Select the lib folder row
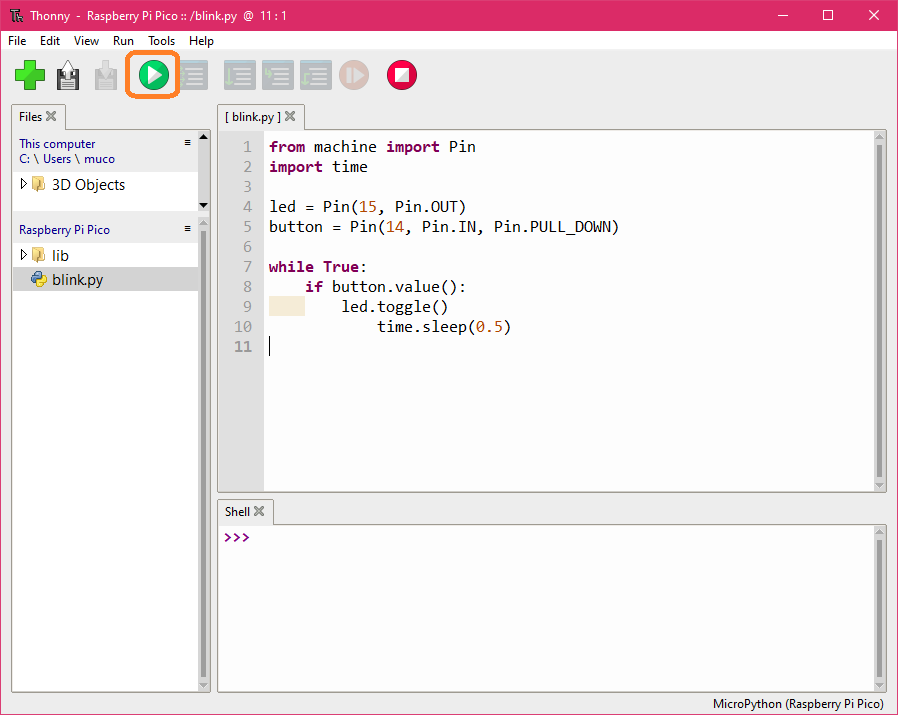Screen dimensions: 898x715 click(x=105, y=255)
